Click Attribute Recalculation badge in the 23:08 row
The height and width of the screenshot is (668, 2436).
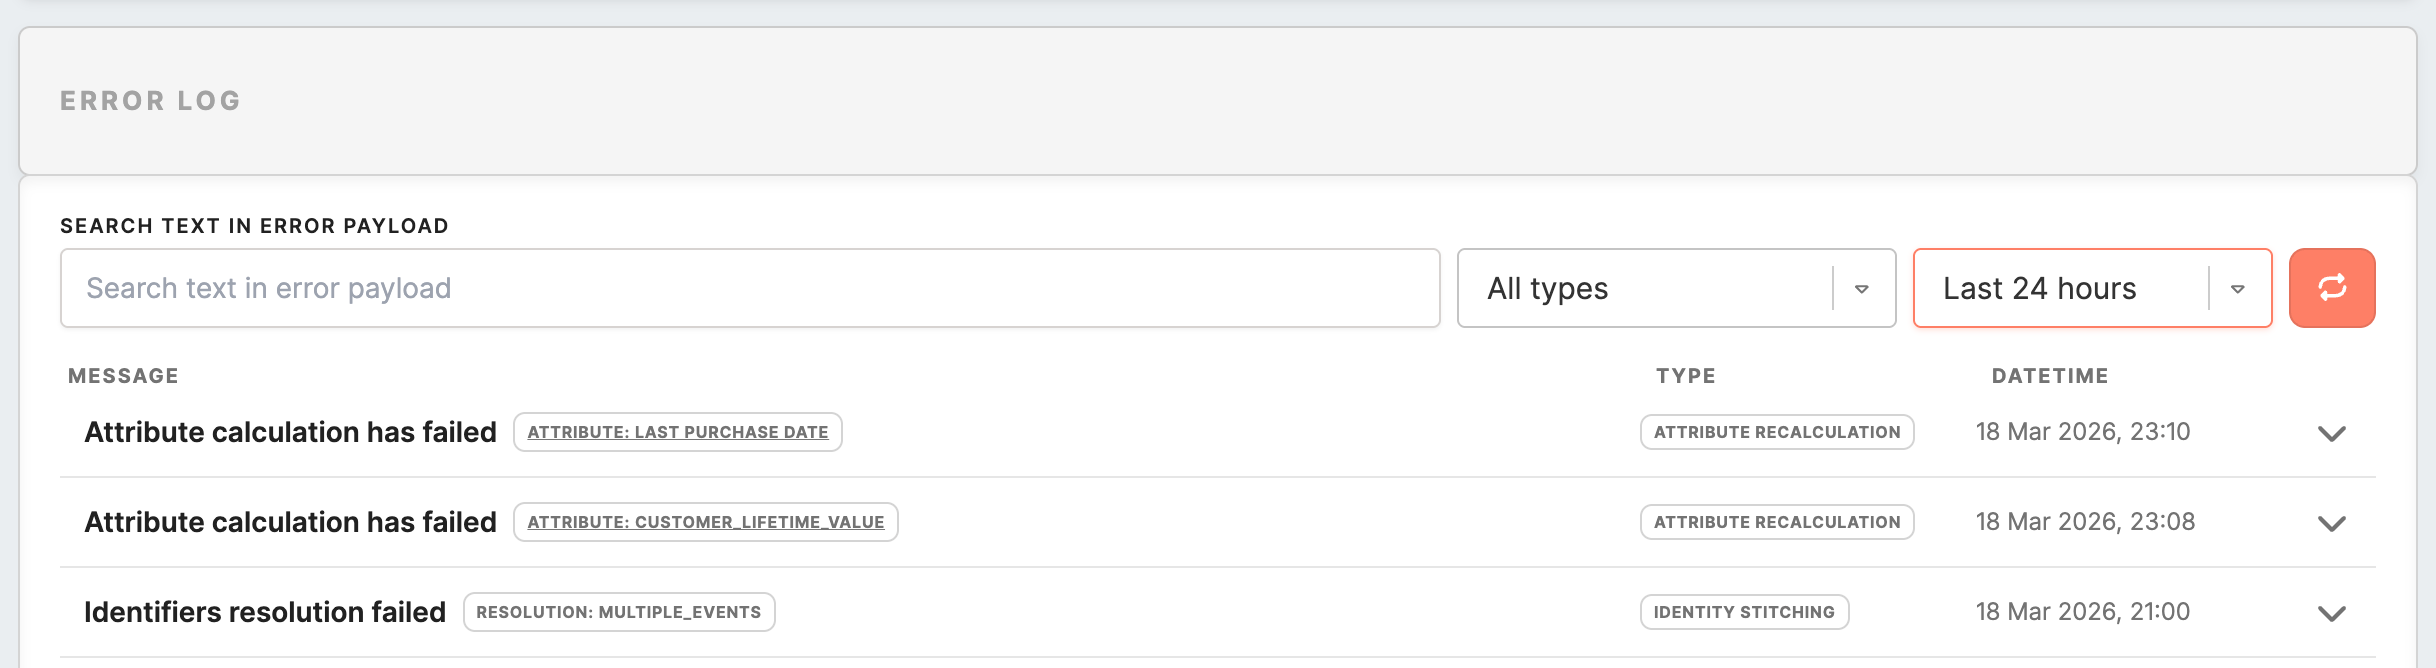[x=1777, y=522]
